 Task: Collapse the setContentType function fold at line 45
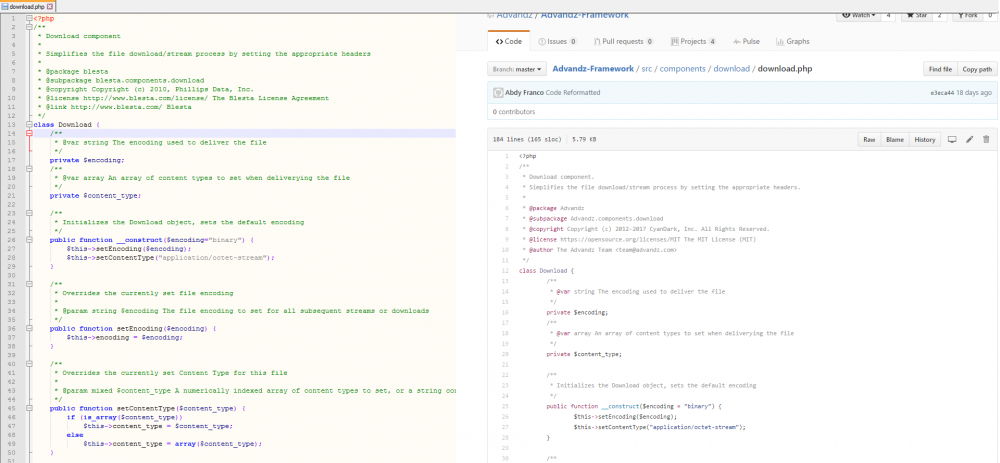click(x=29, y=408)
